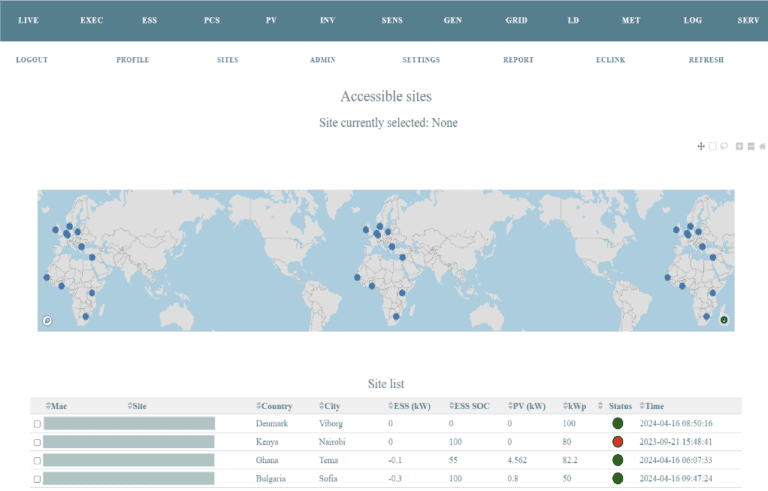Click the LOGOUT link
Screen dimensions: 768x491
[x=32, y=60]
